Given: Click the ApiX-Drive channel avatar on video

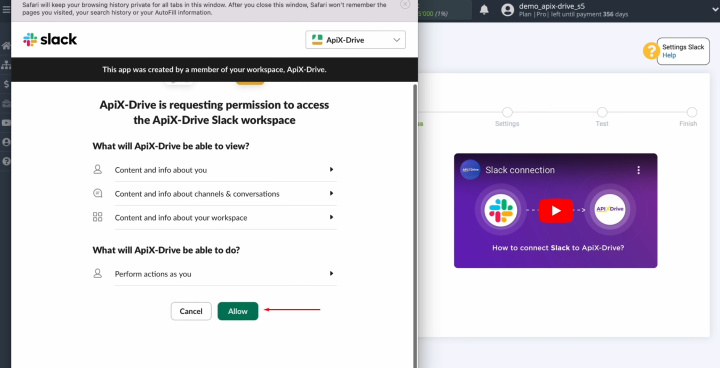Looking at the screenshot, I should click(x=470, y=170).
